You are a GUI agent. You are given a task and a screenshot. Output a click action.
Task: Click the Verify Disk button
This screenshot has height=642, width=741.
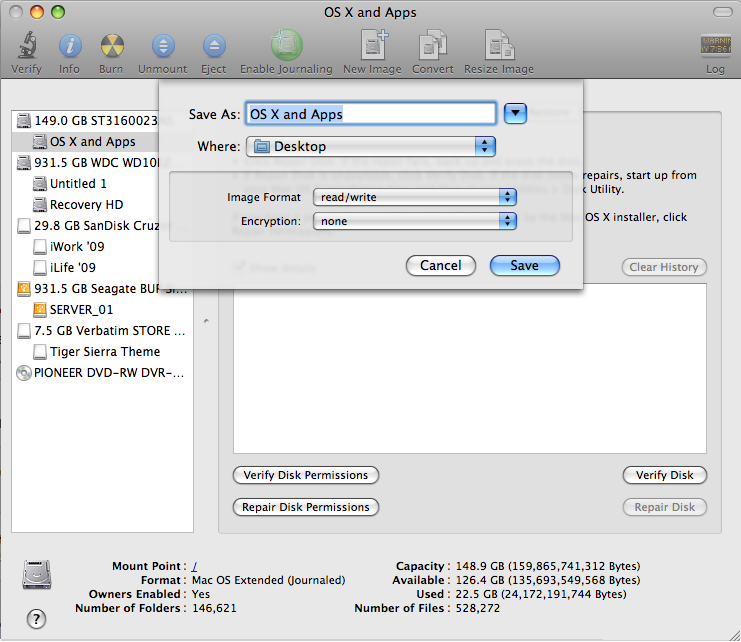tap(664, 475)
